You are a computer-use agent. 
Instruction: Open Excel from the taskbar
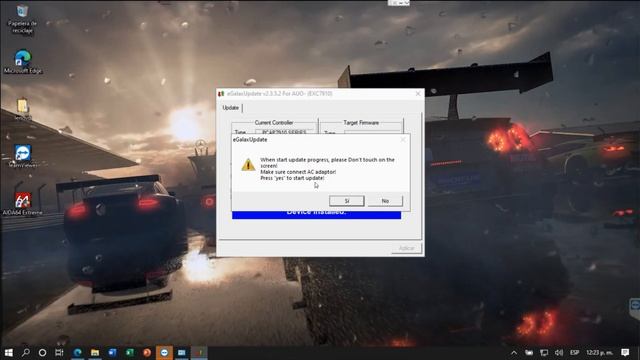click(129, 352)
